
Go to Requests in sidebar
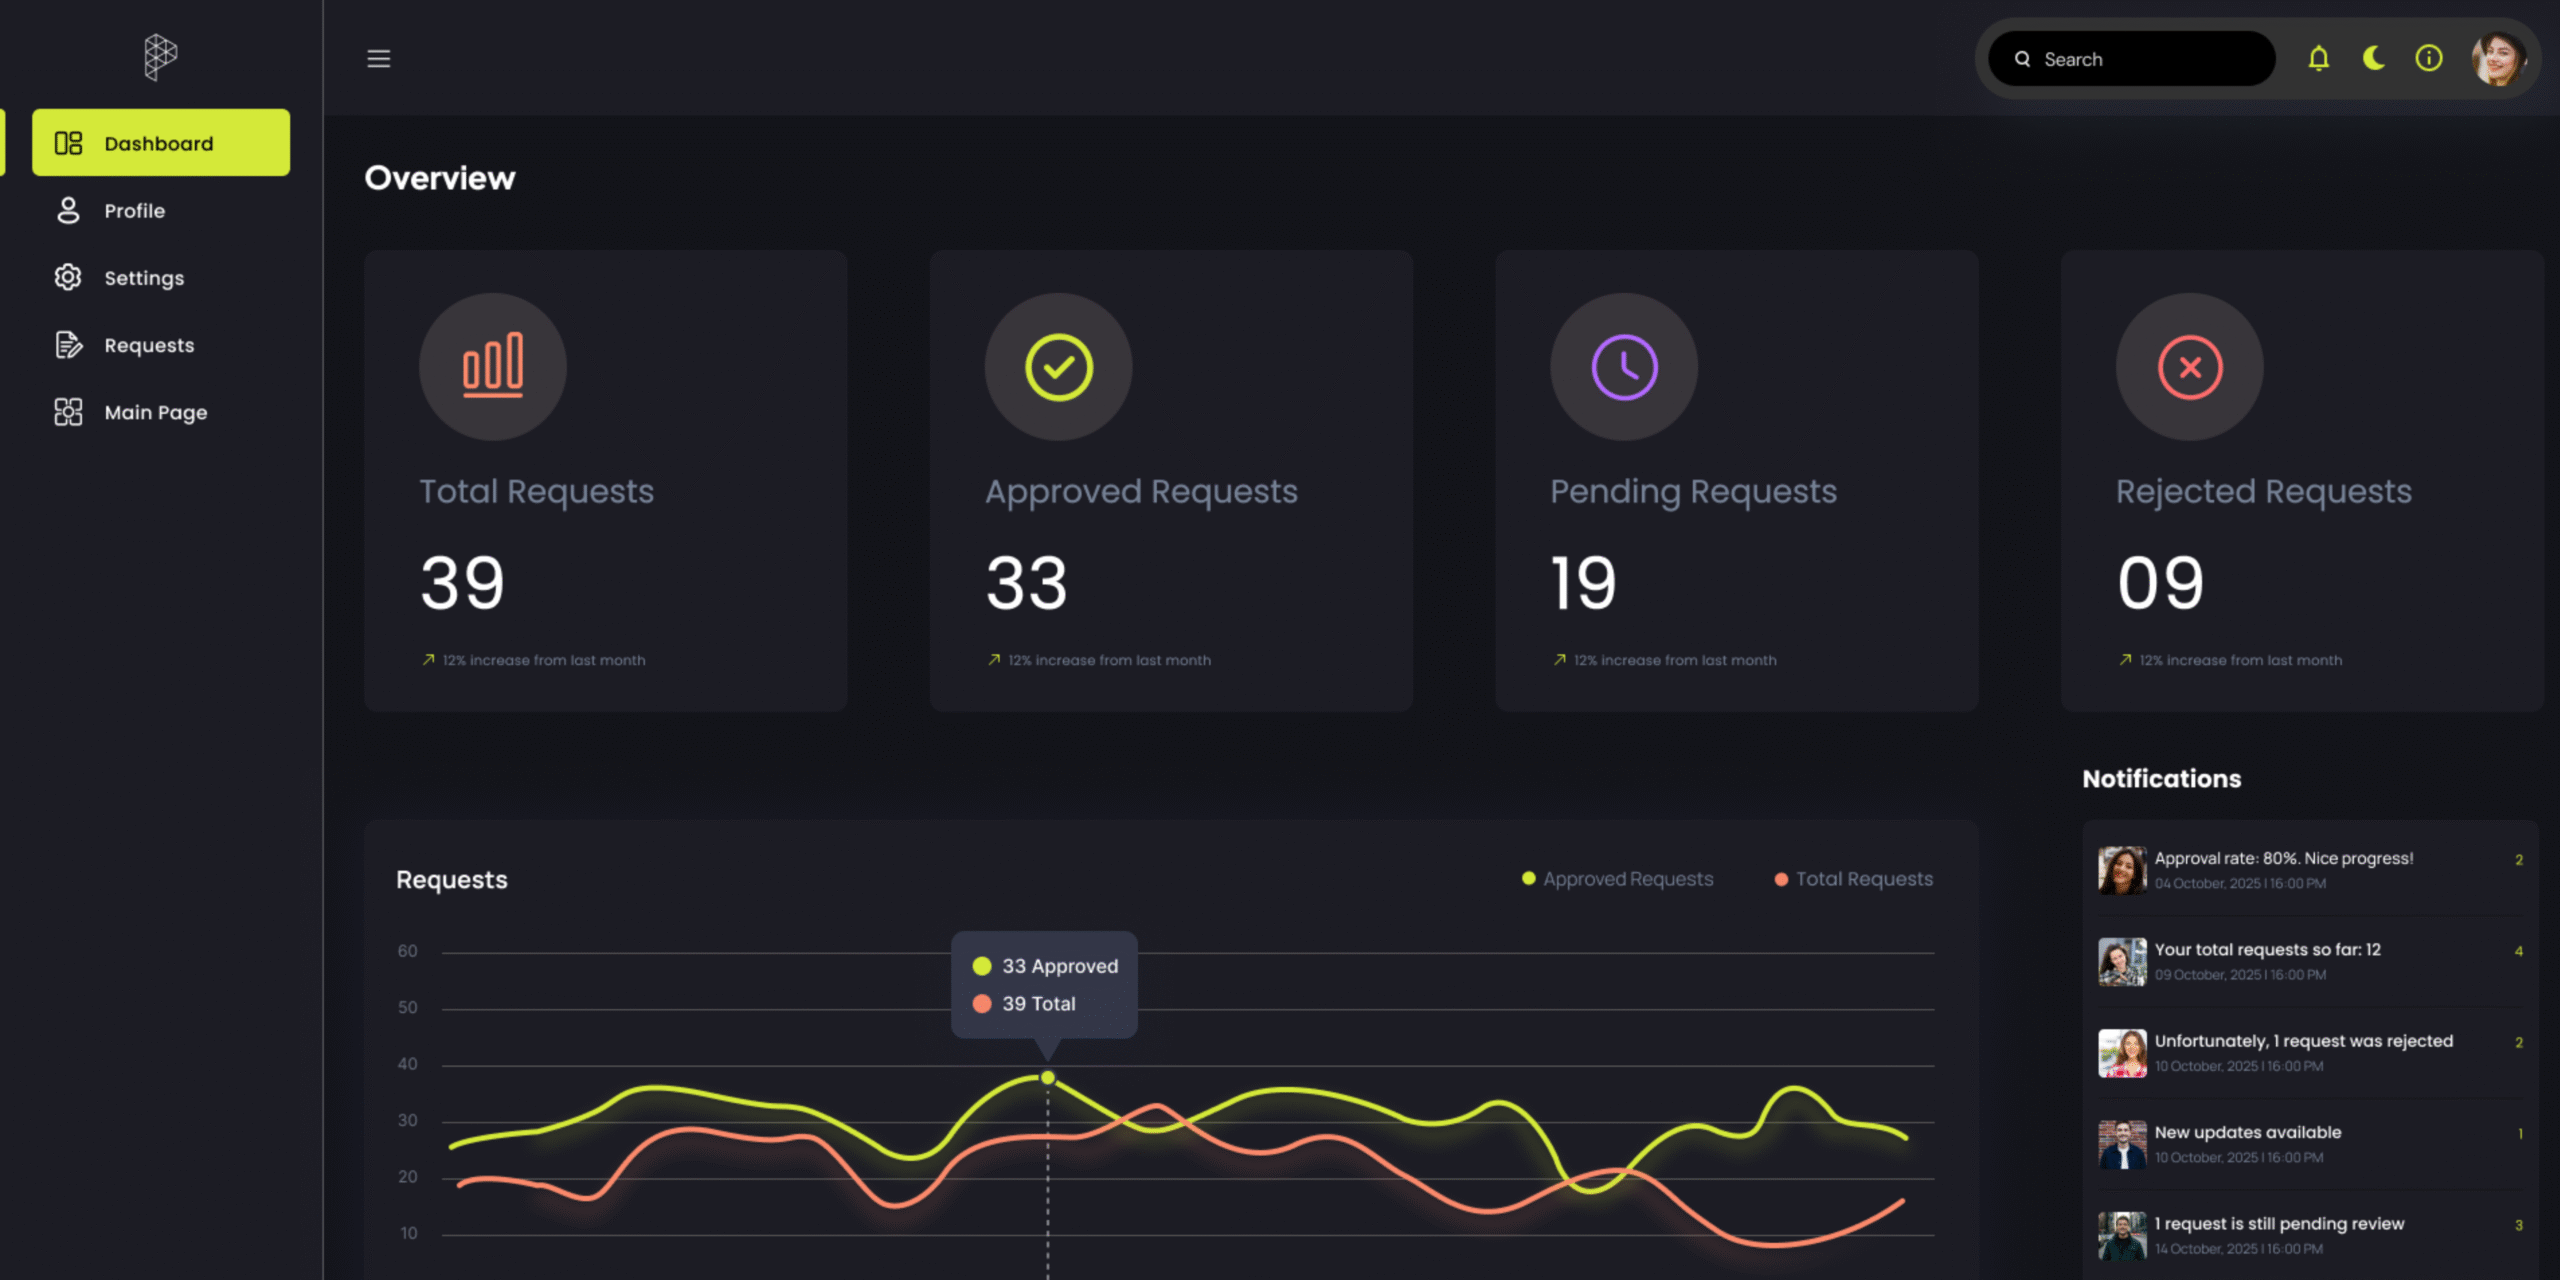coord(148,345)
